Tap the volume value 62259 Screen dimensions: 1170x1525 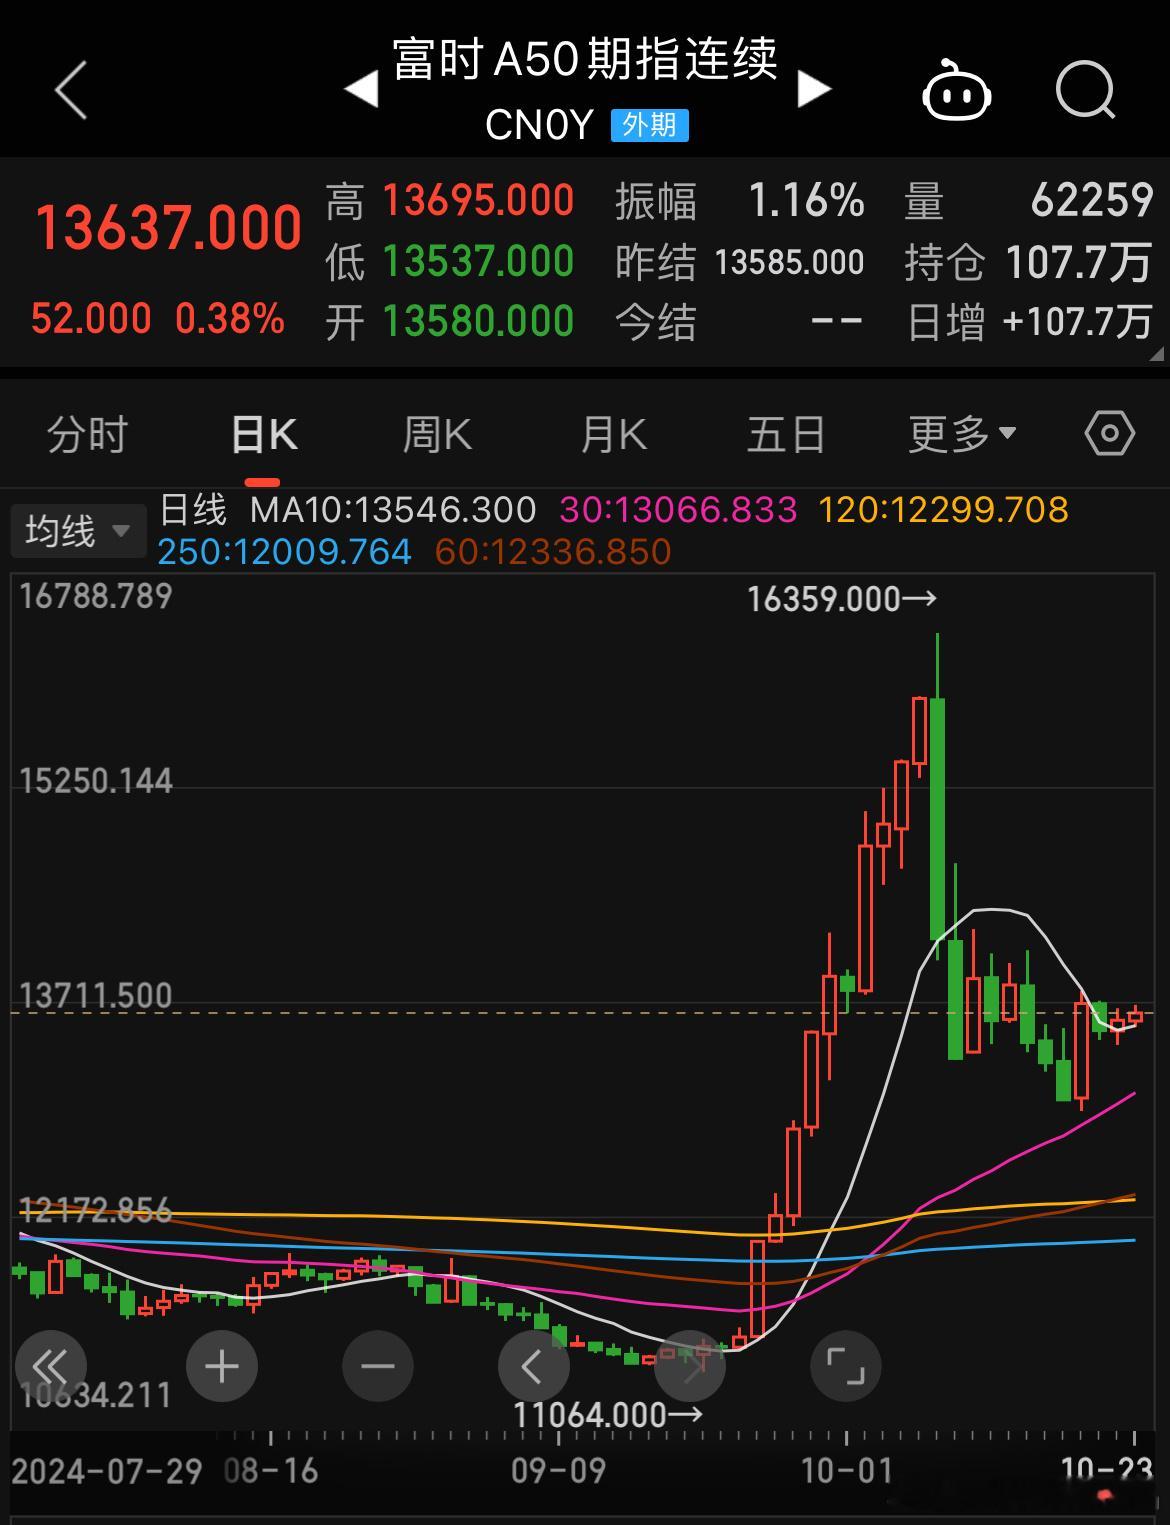(1092, 201)
